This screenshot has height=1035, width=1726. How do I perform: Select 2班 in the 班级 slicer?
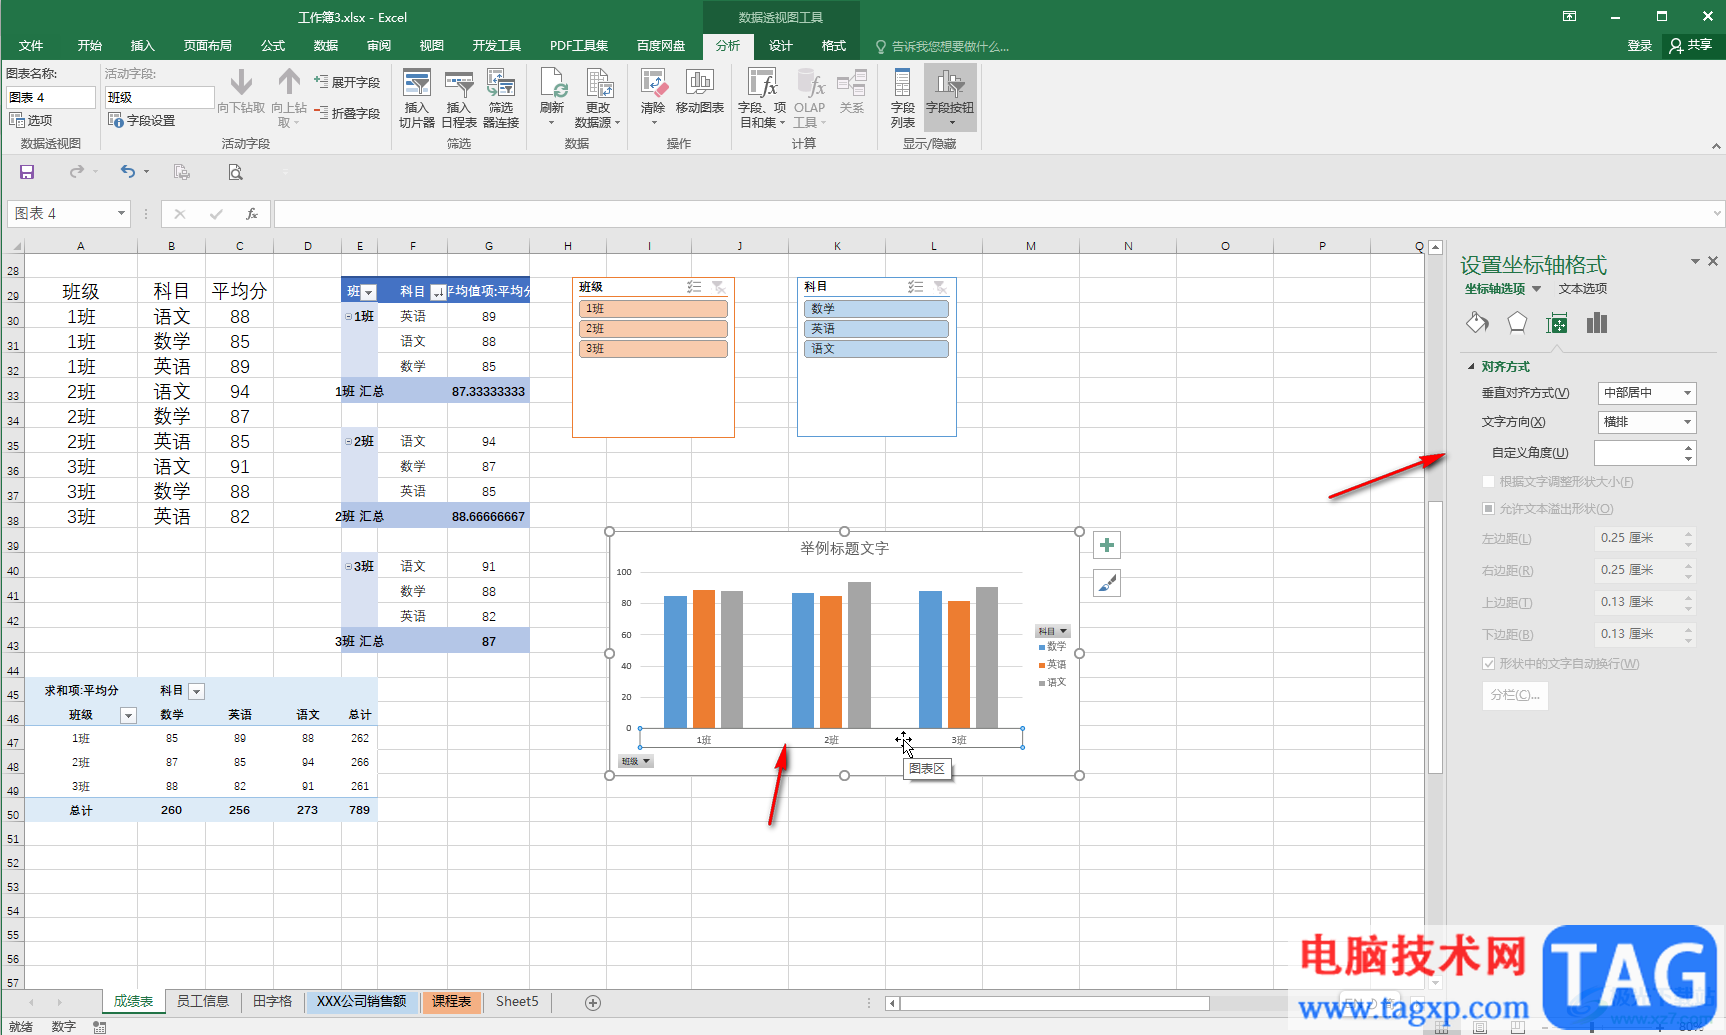(653, 329)
